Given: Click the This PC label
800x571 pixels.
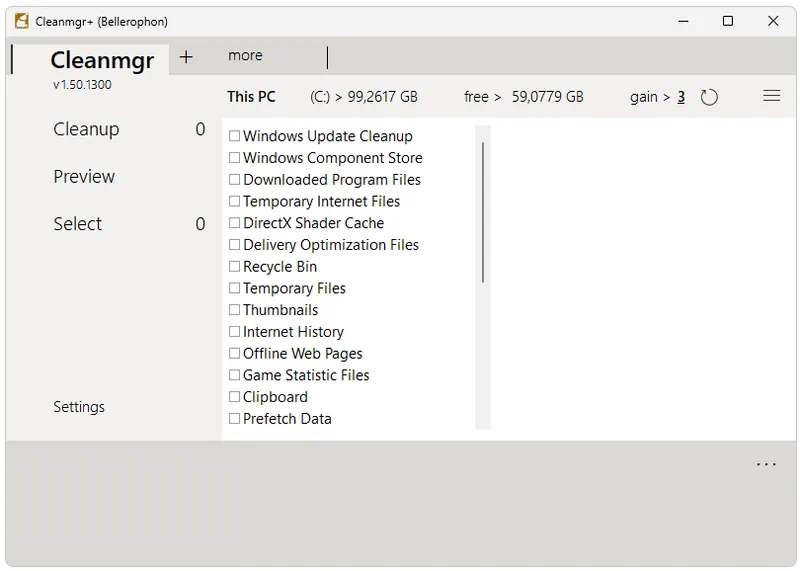Looking at the screenshot, I should [x=251, y=96].
